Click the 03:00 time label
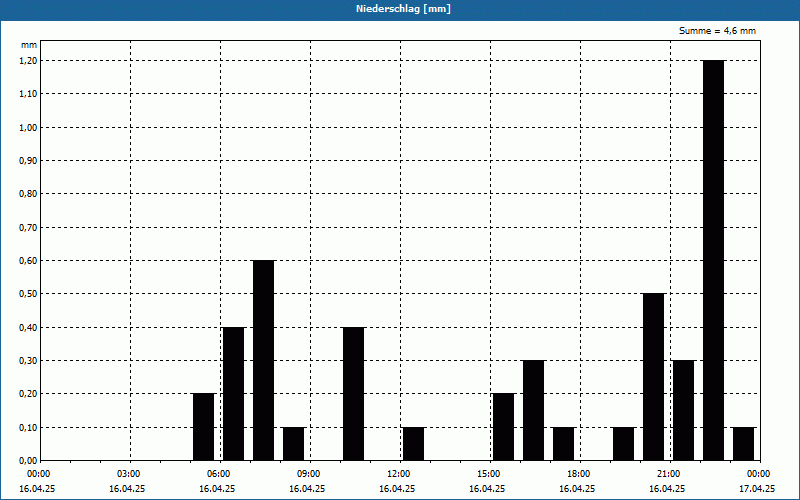Screen dimensions: 800x500 (x=129, y=474)
